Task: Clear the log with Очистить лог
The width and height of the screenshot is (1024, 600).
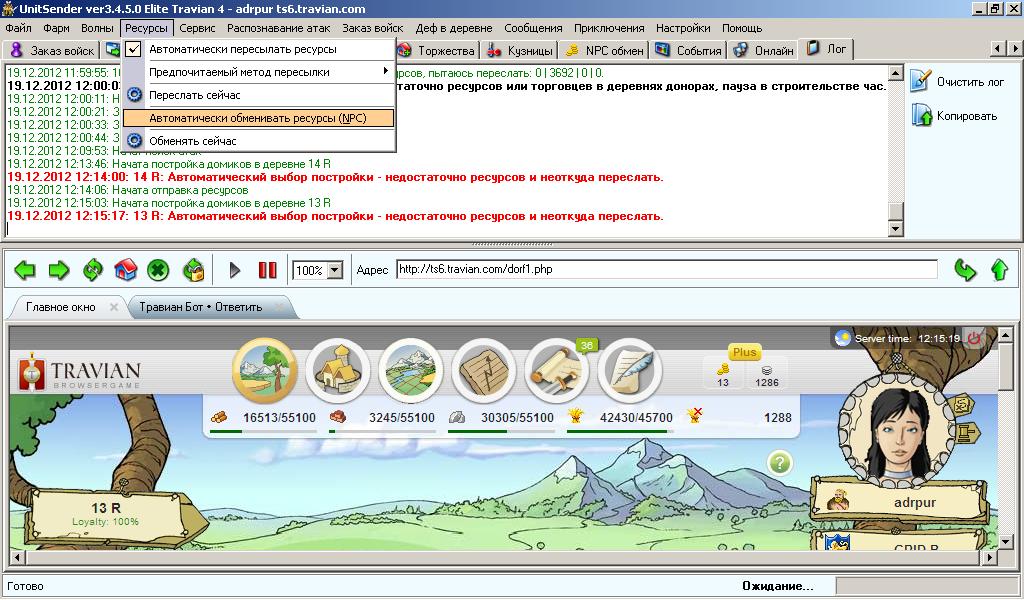Action: (x=958, y=82)
